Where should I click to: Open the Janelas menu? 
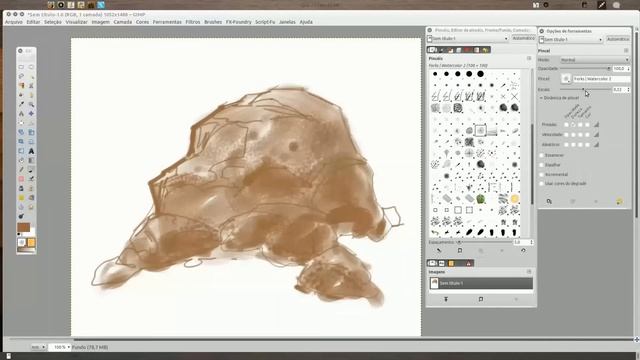point(287,22)
